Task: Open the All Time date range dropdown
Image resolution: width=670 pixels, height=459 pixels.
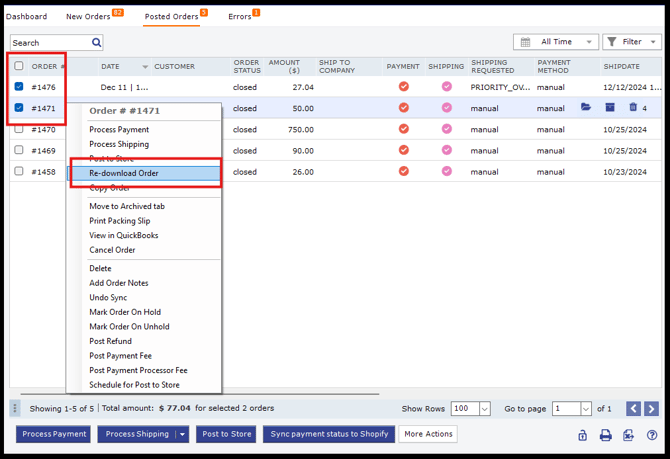Action: [555, 42]
